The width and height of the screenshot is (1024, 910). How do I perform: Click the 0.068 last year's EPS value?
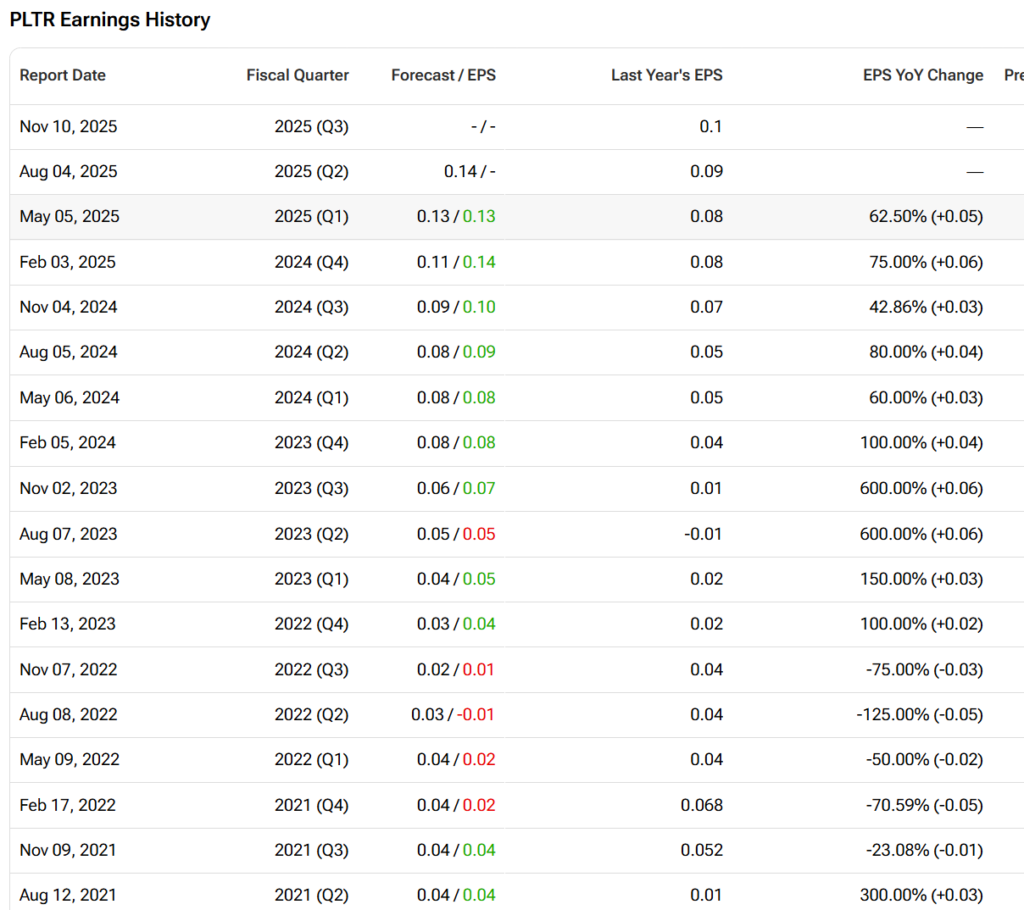tap(701, 805)
